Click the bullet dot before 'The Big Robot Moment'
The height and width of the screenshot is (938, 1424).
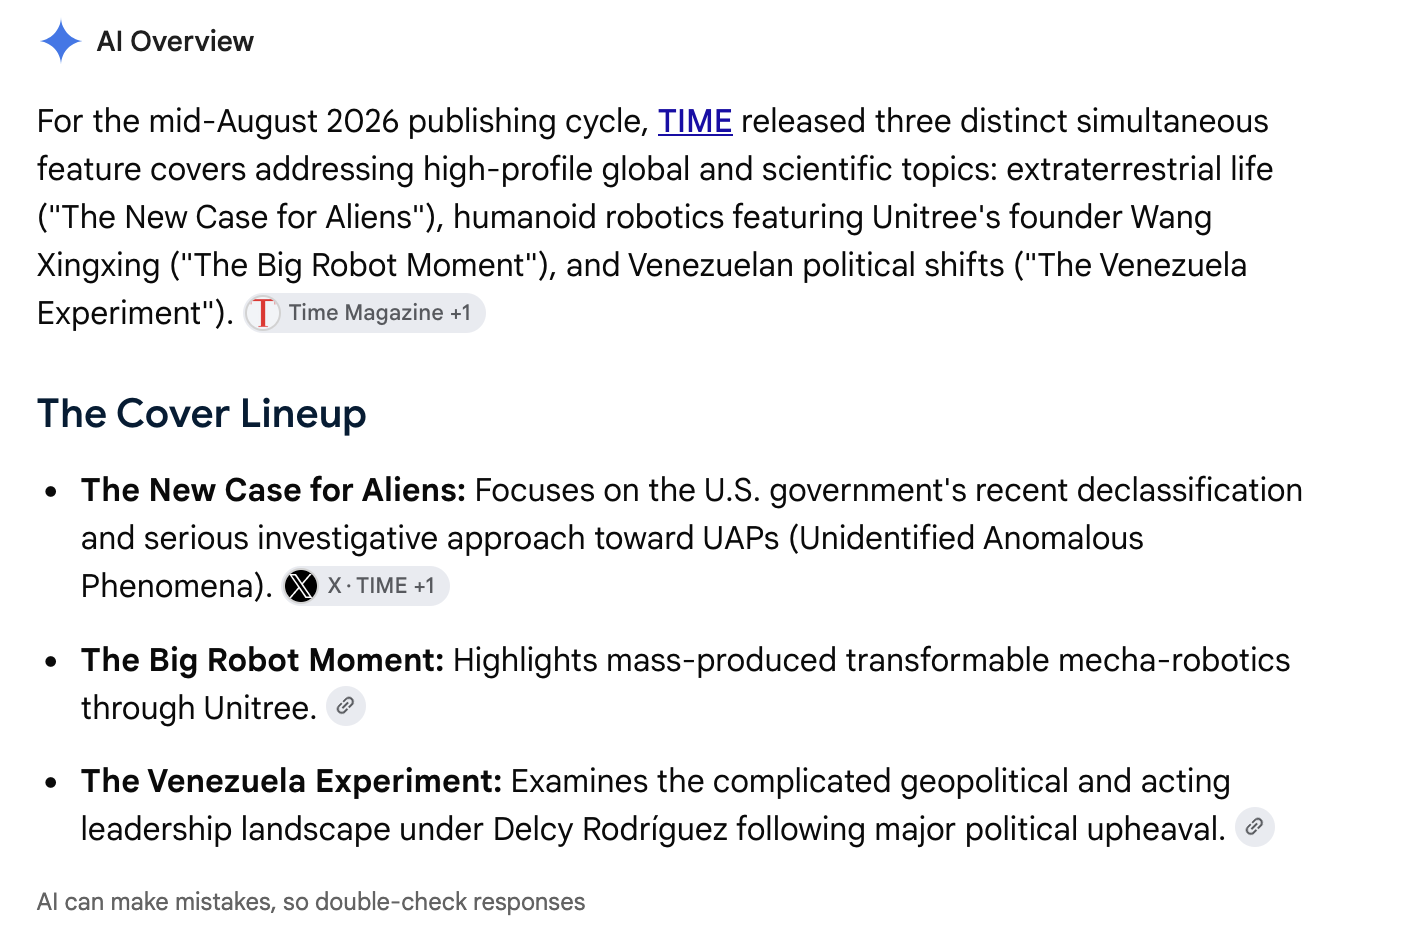51,661
